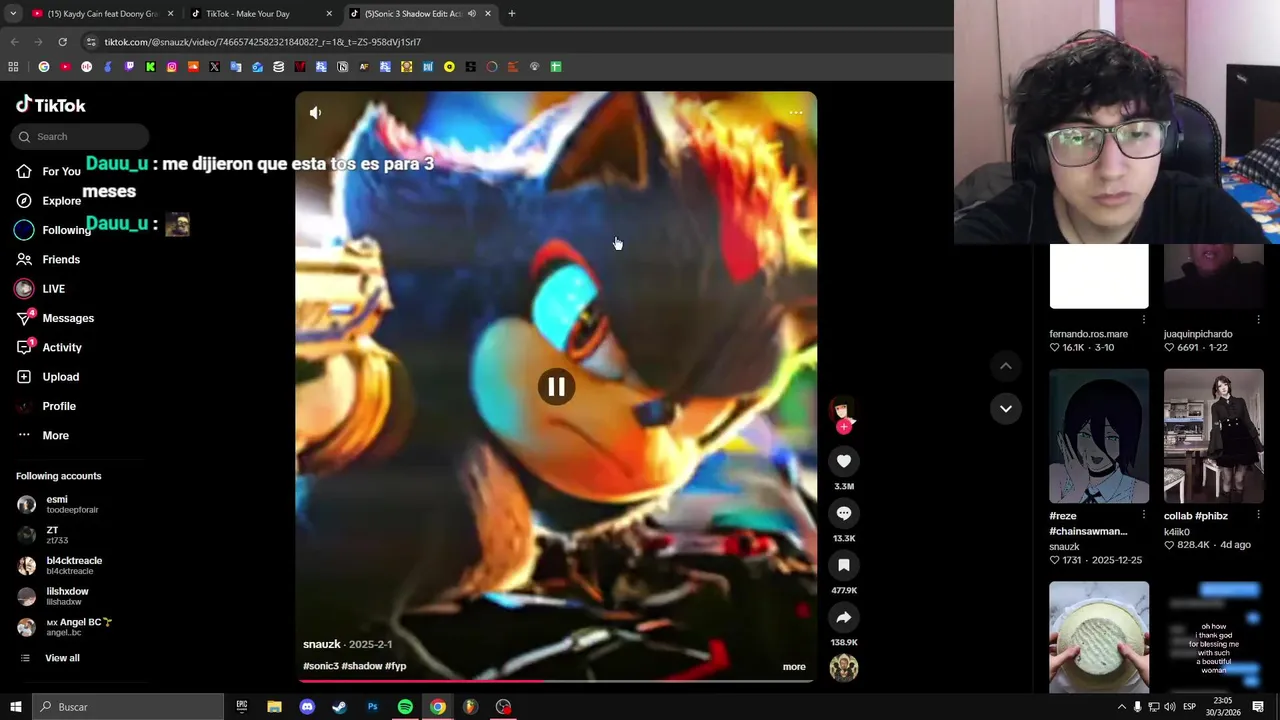Switch to TikTok - Make Your Day tab
Viewport: 1280px width, 720px height.
[262, 14]
